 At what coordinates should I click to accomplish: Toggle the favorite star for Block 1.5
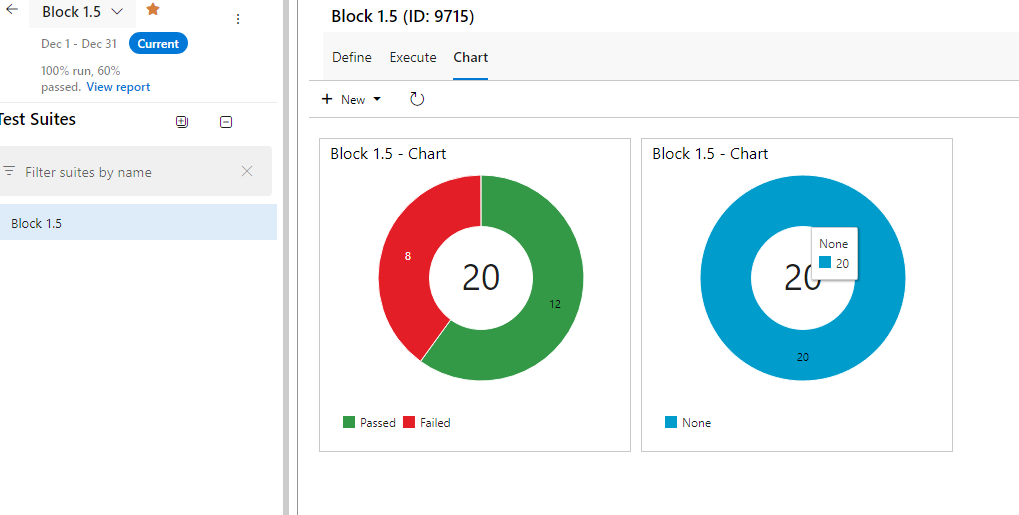pos(153,9)
